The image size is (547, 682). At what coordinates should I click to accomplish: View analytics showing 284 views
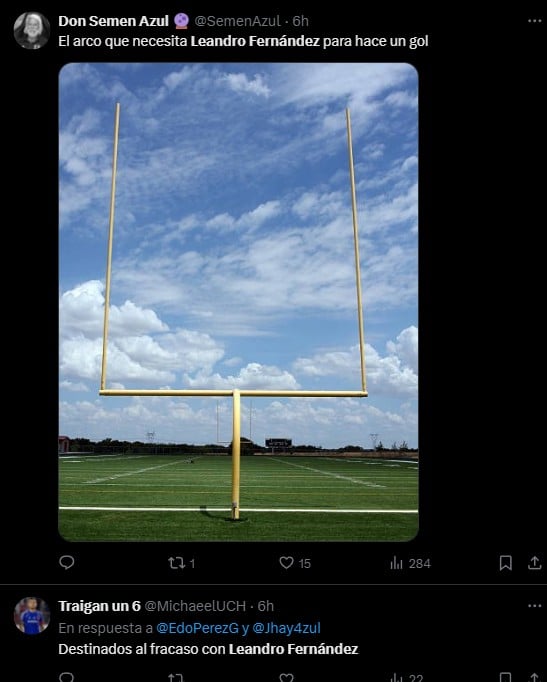(410, 563)
